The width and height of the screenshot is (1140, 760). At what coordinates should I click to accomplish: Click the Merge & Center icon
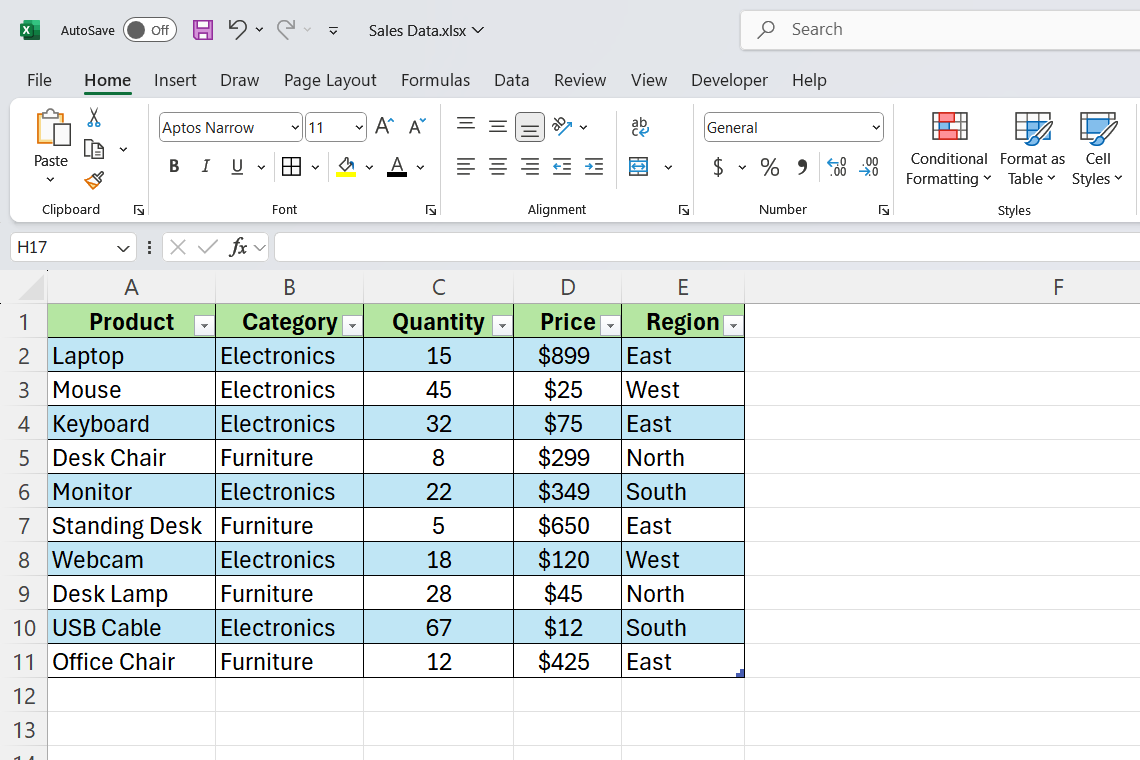(638, 167)
